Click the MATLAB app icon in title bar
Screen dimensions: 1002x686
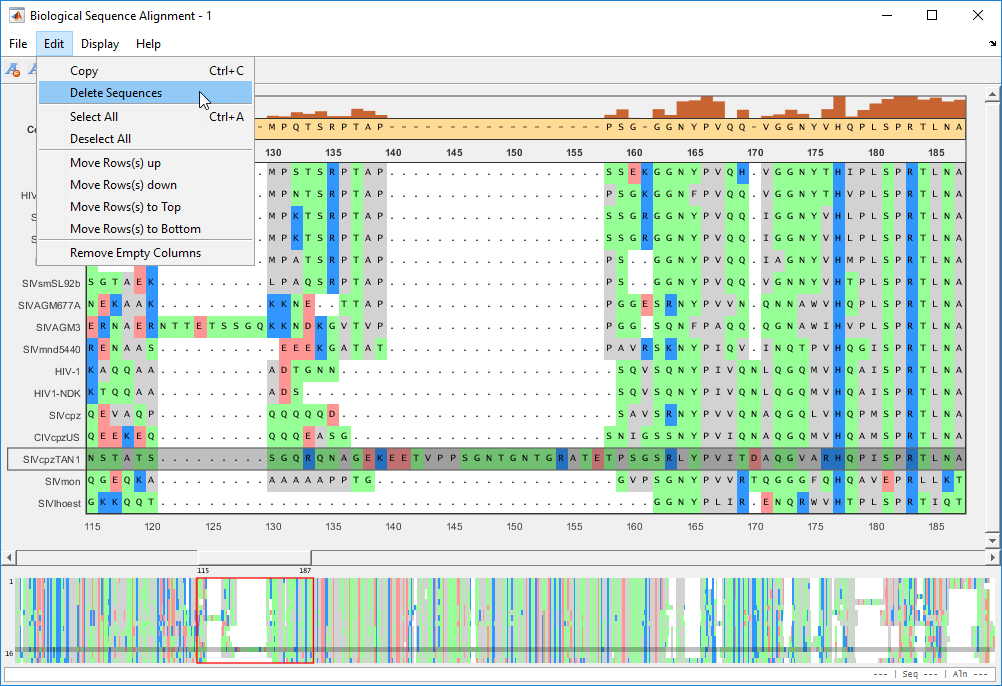coord(16,16)
